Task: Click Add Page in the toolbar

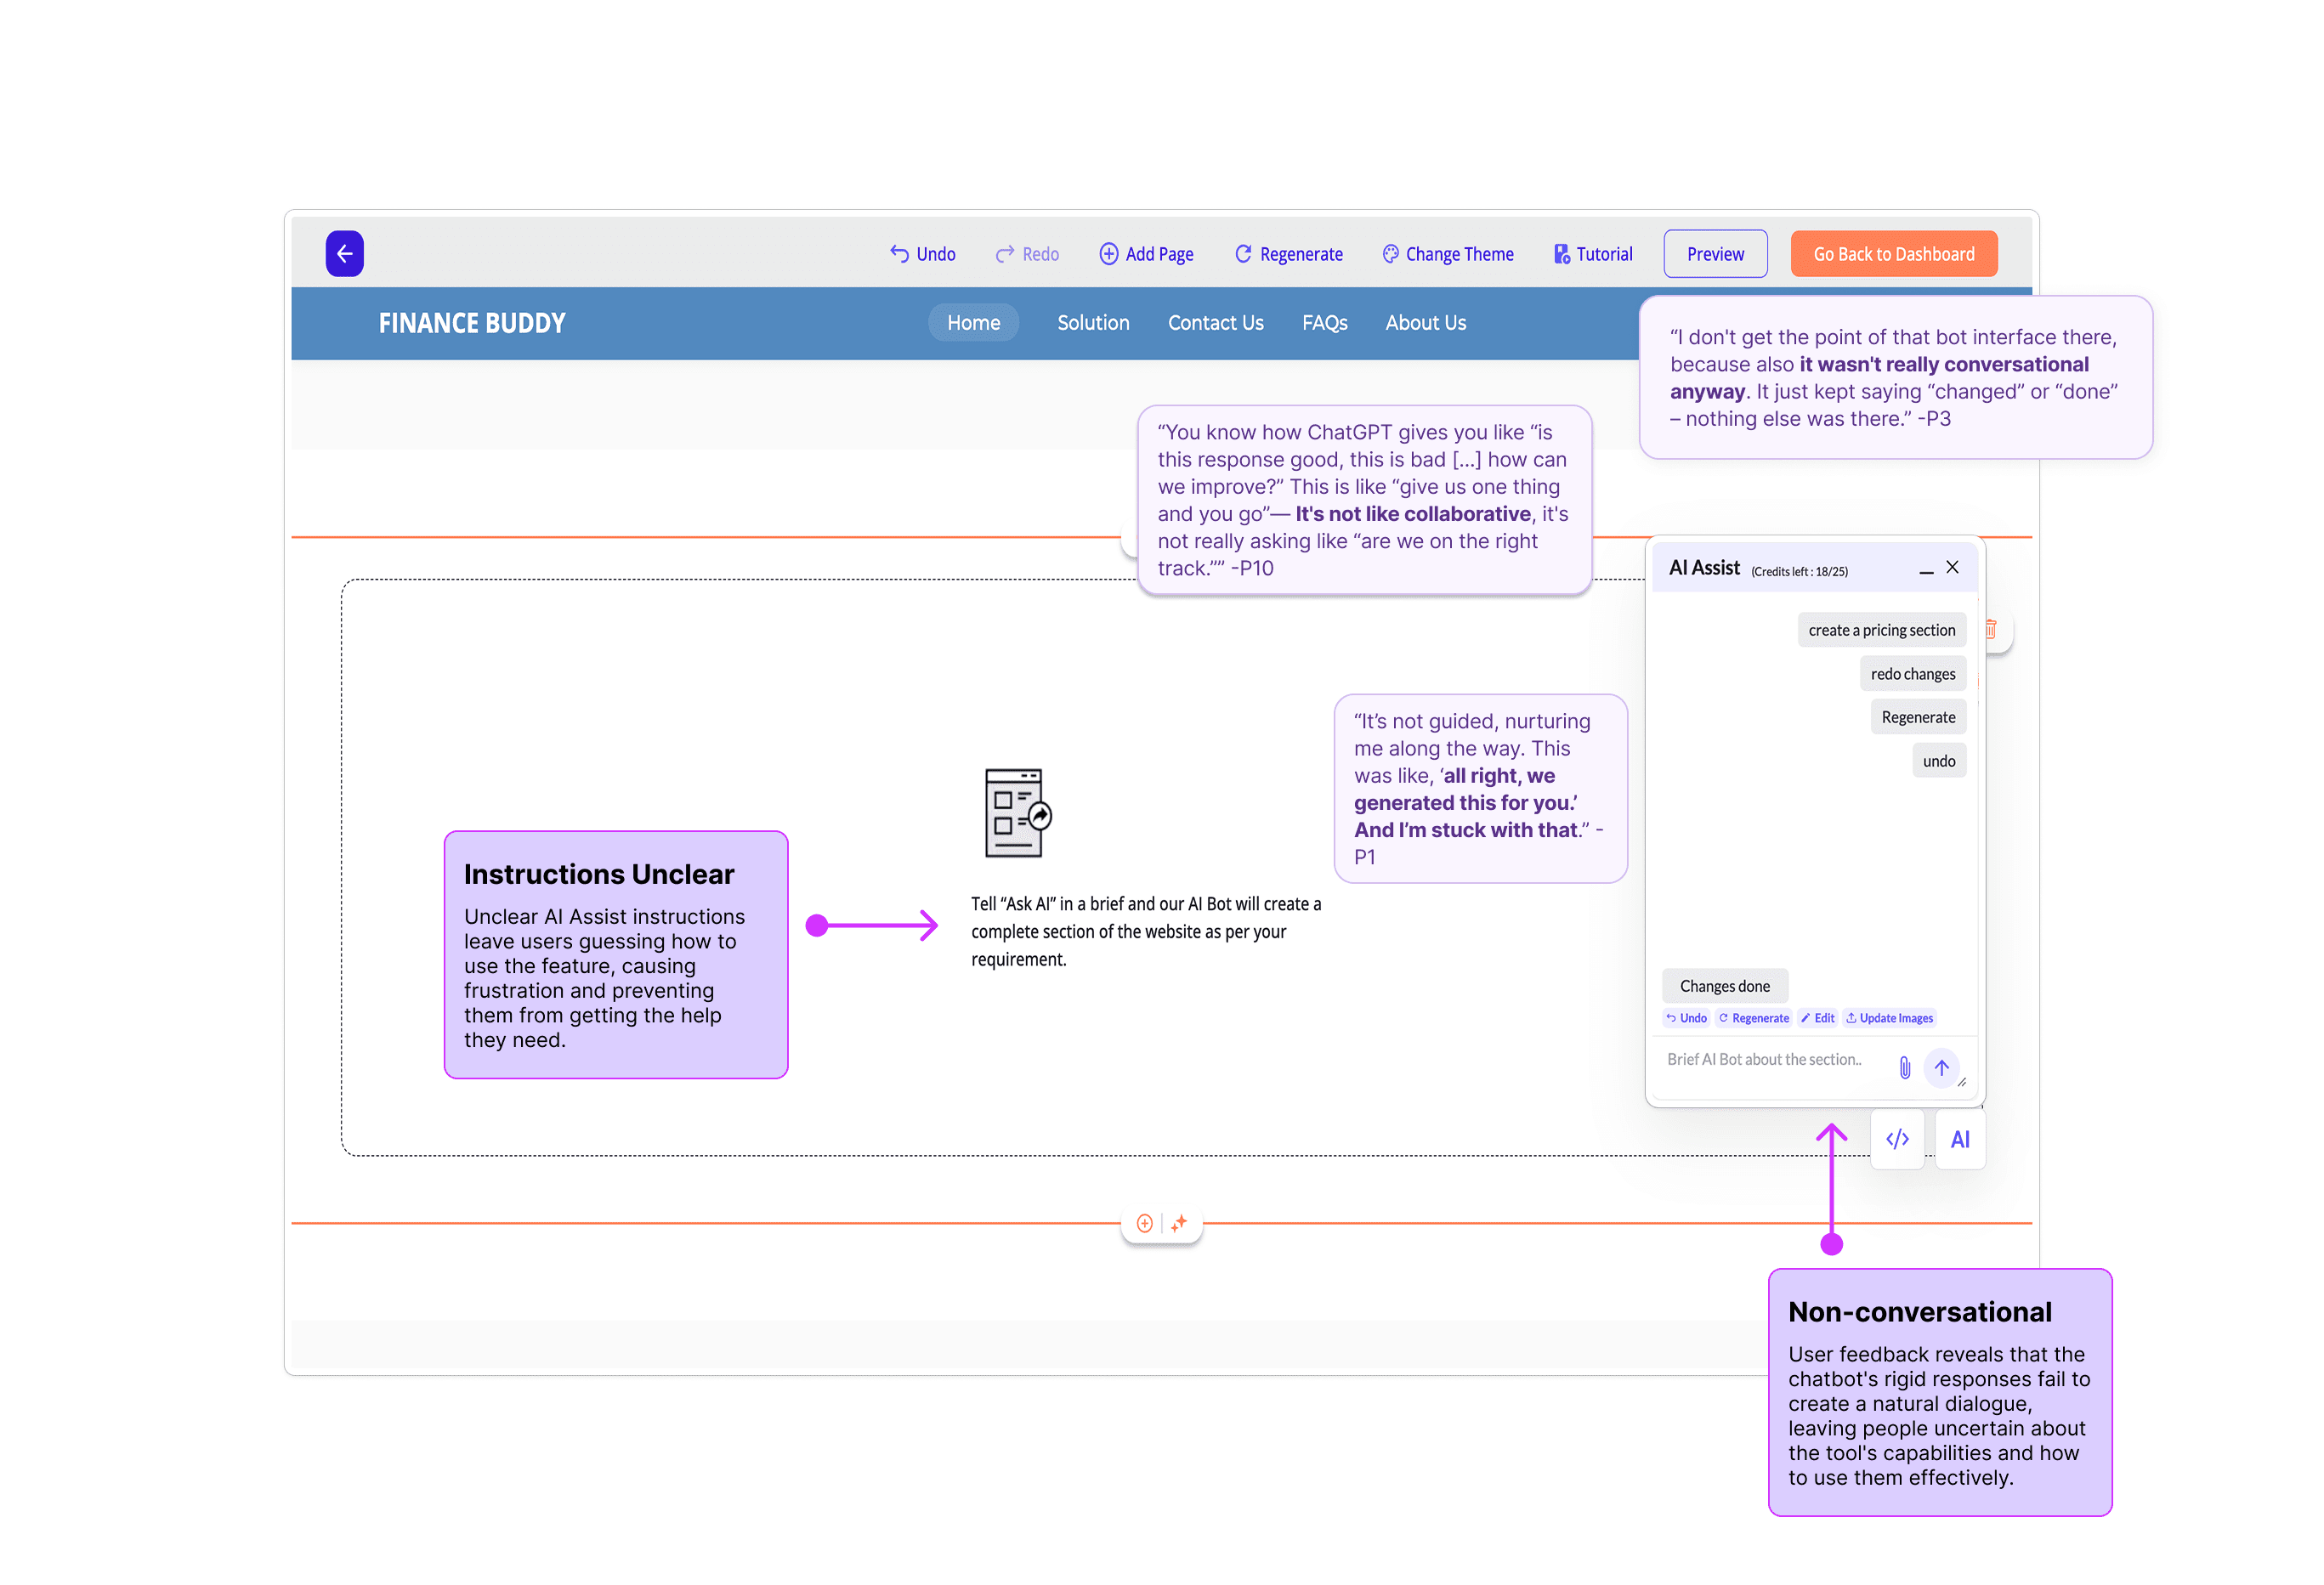Action: pos(1146,254)
